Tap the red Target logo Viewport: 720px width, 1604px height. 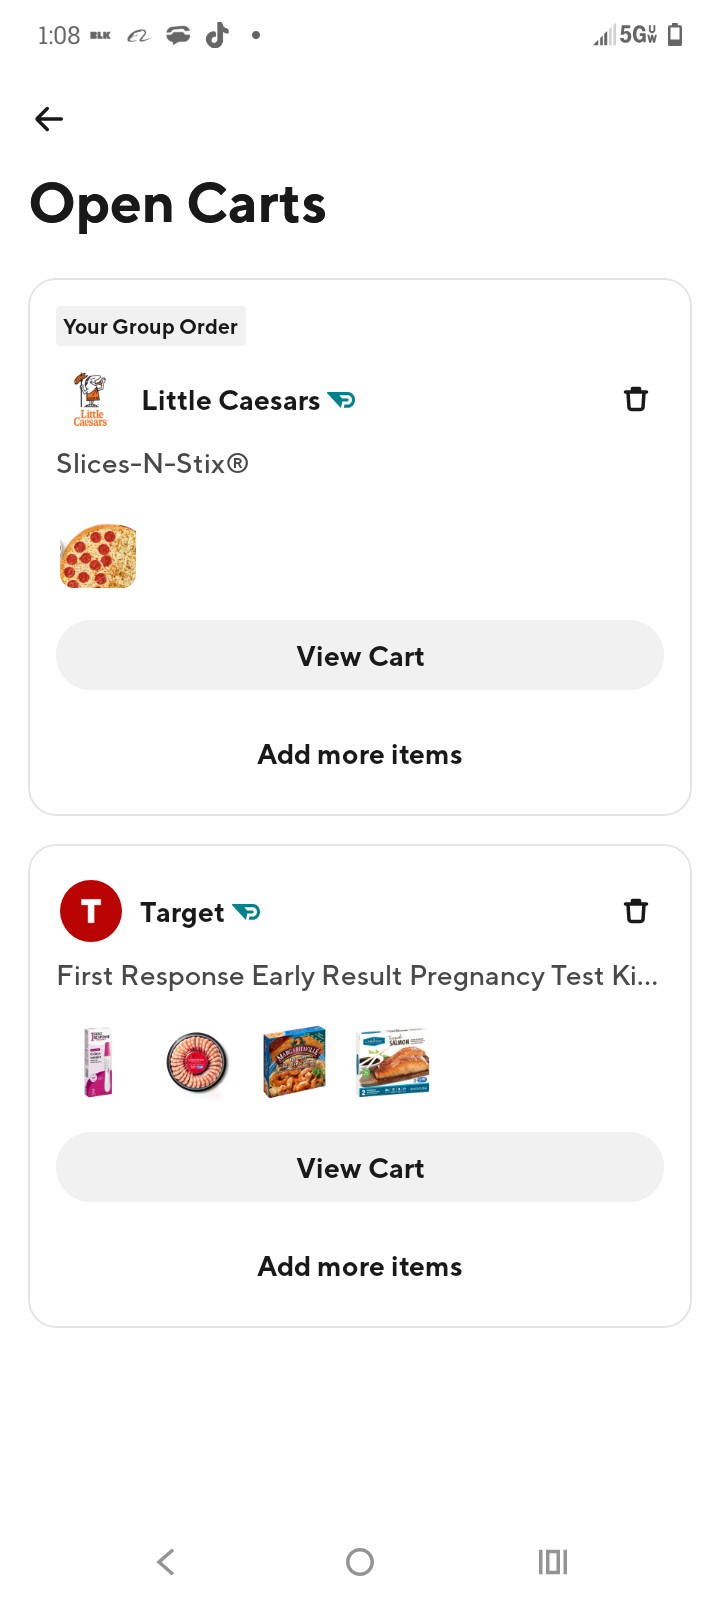91,911
